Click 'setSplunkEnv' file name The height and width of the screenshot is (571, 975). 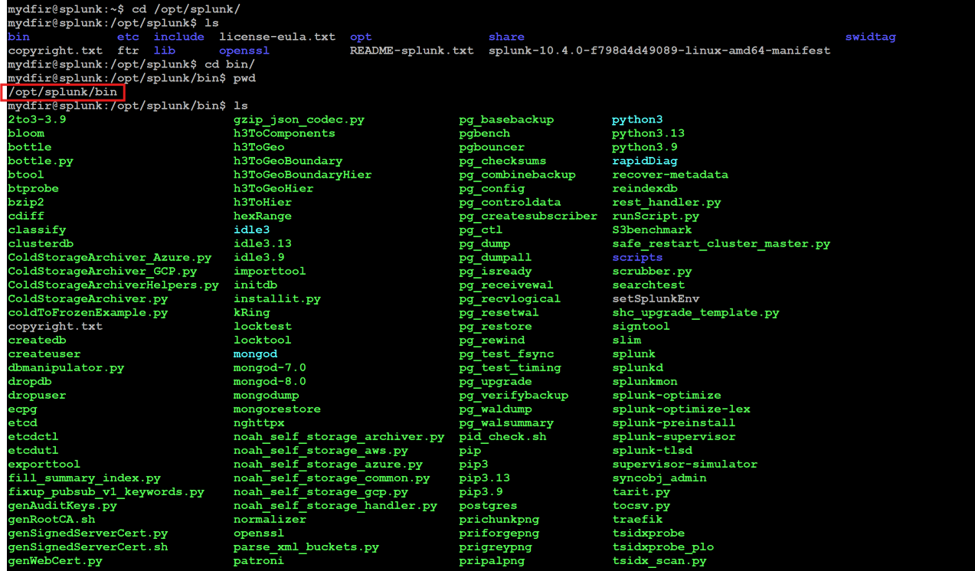pos(656,299)
